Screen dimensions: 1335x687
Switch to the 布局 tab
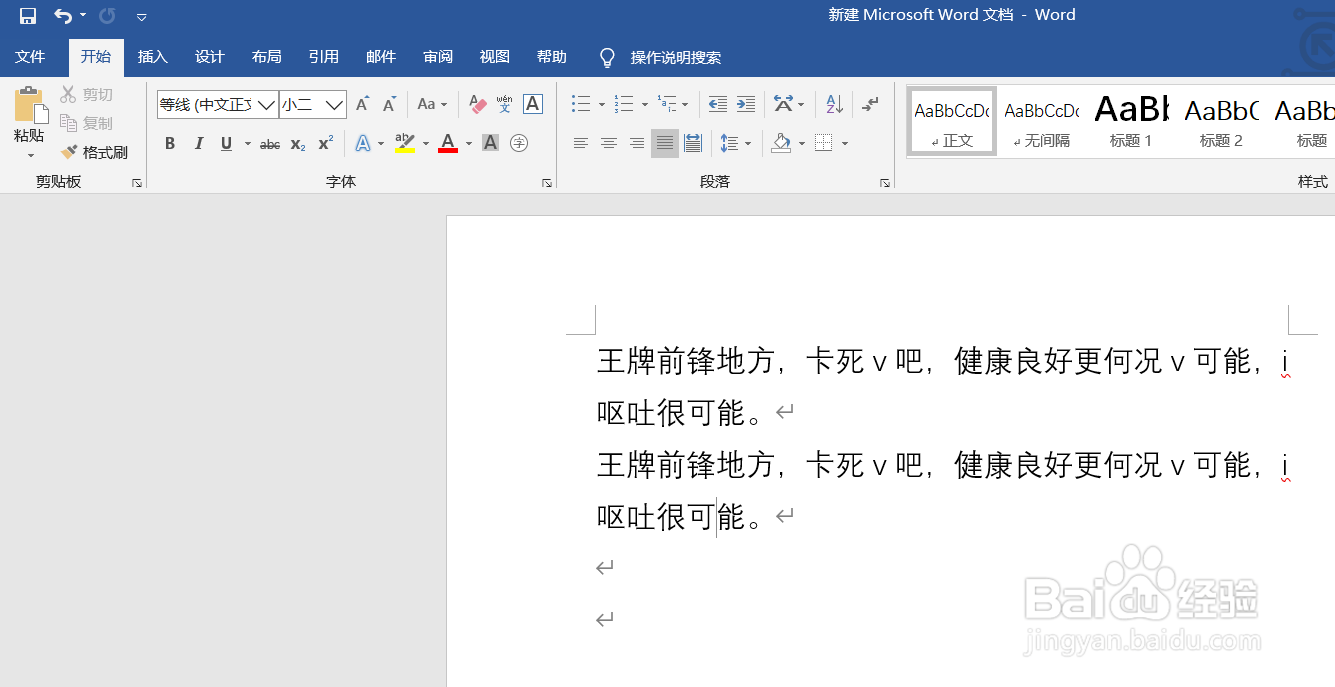click(267, 57)
